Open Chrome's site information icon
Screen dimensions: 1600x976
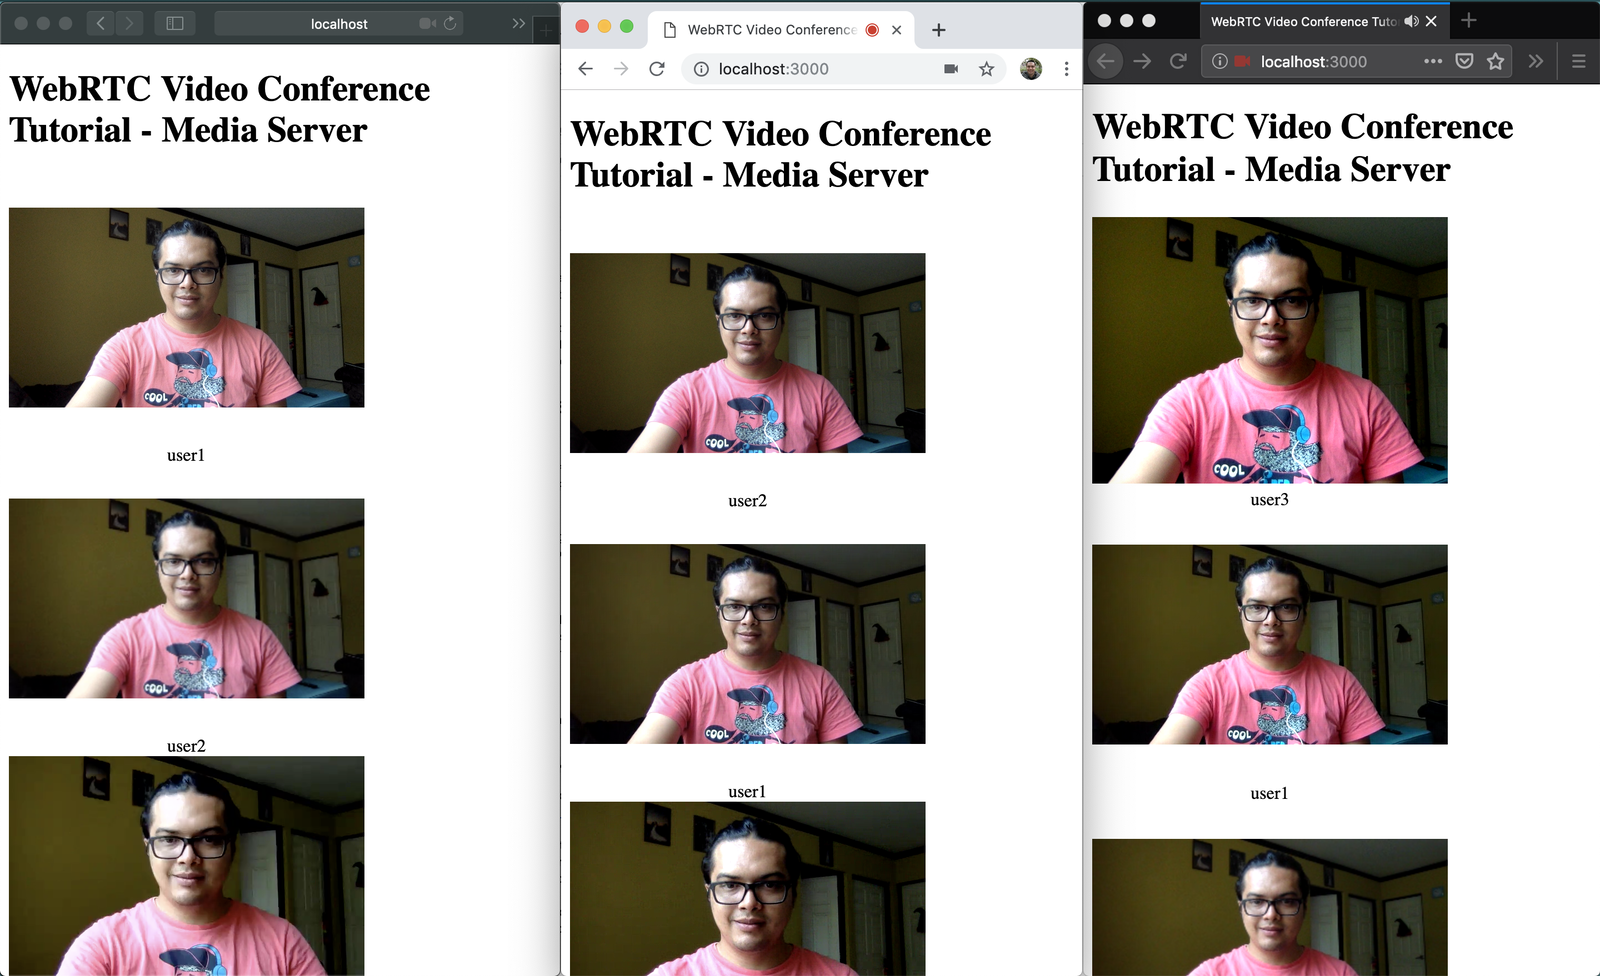tap(701, 69)
